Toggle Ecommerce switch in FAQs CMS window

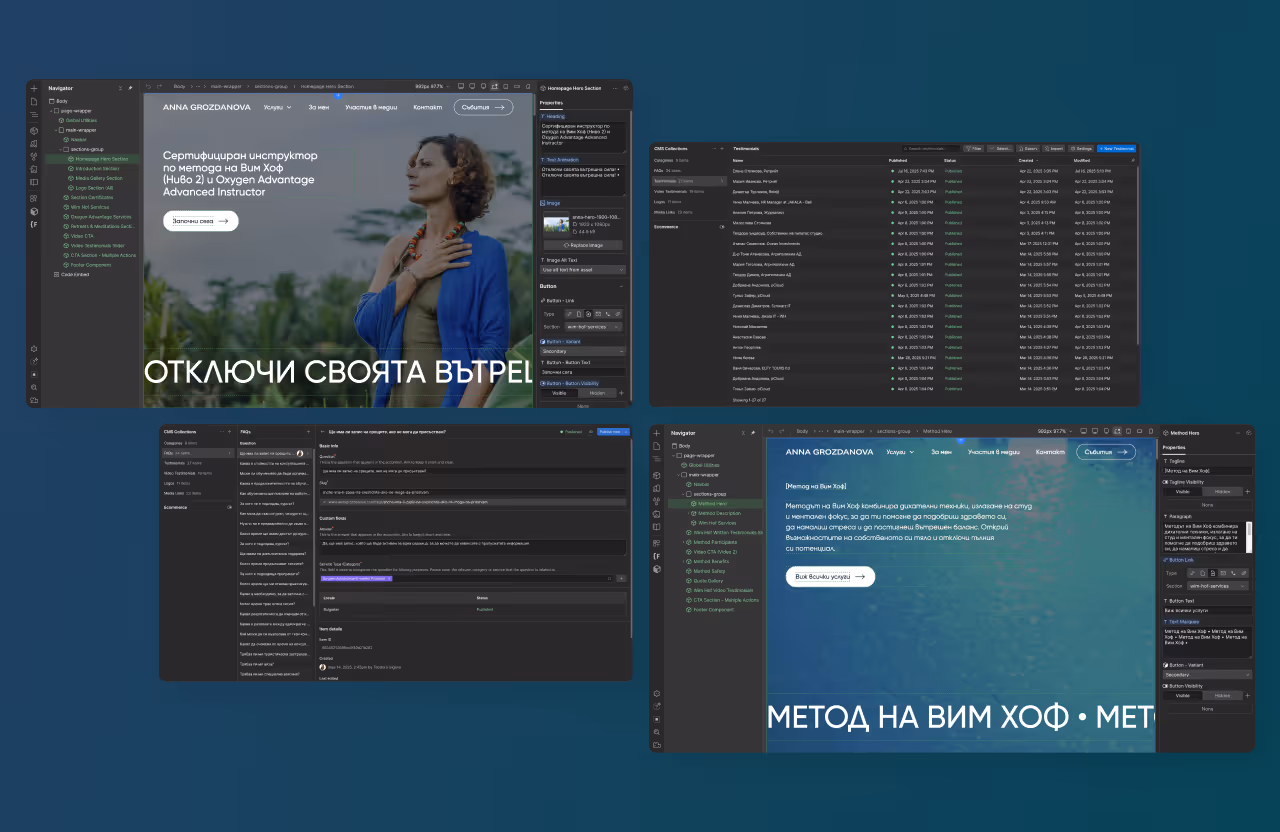[231, 507]
